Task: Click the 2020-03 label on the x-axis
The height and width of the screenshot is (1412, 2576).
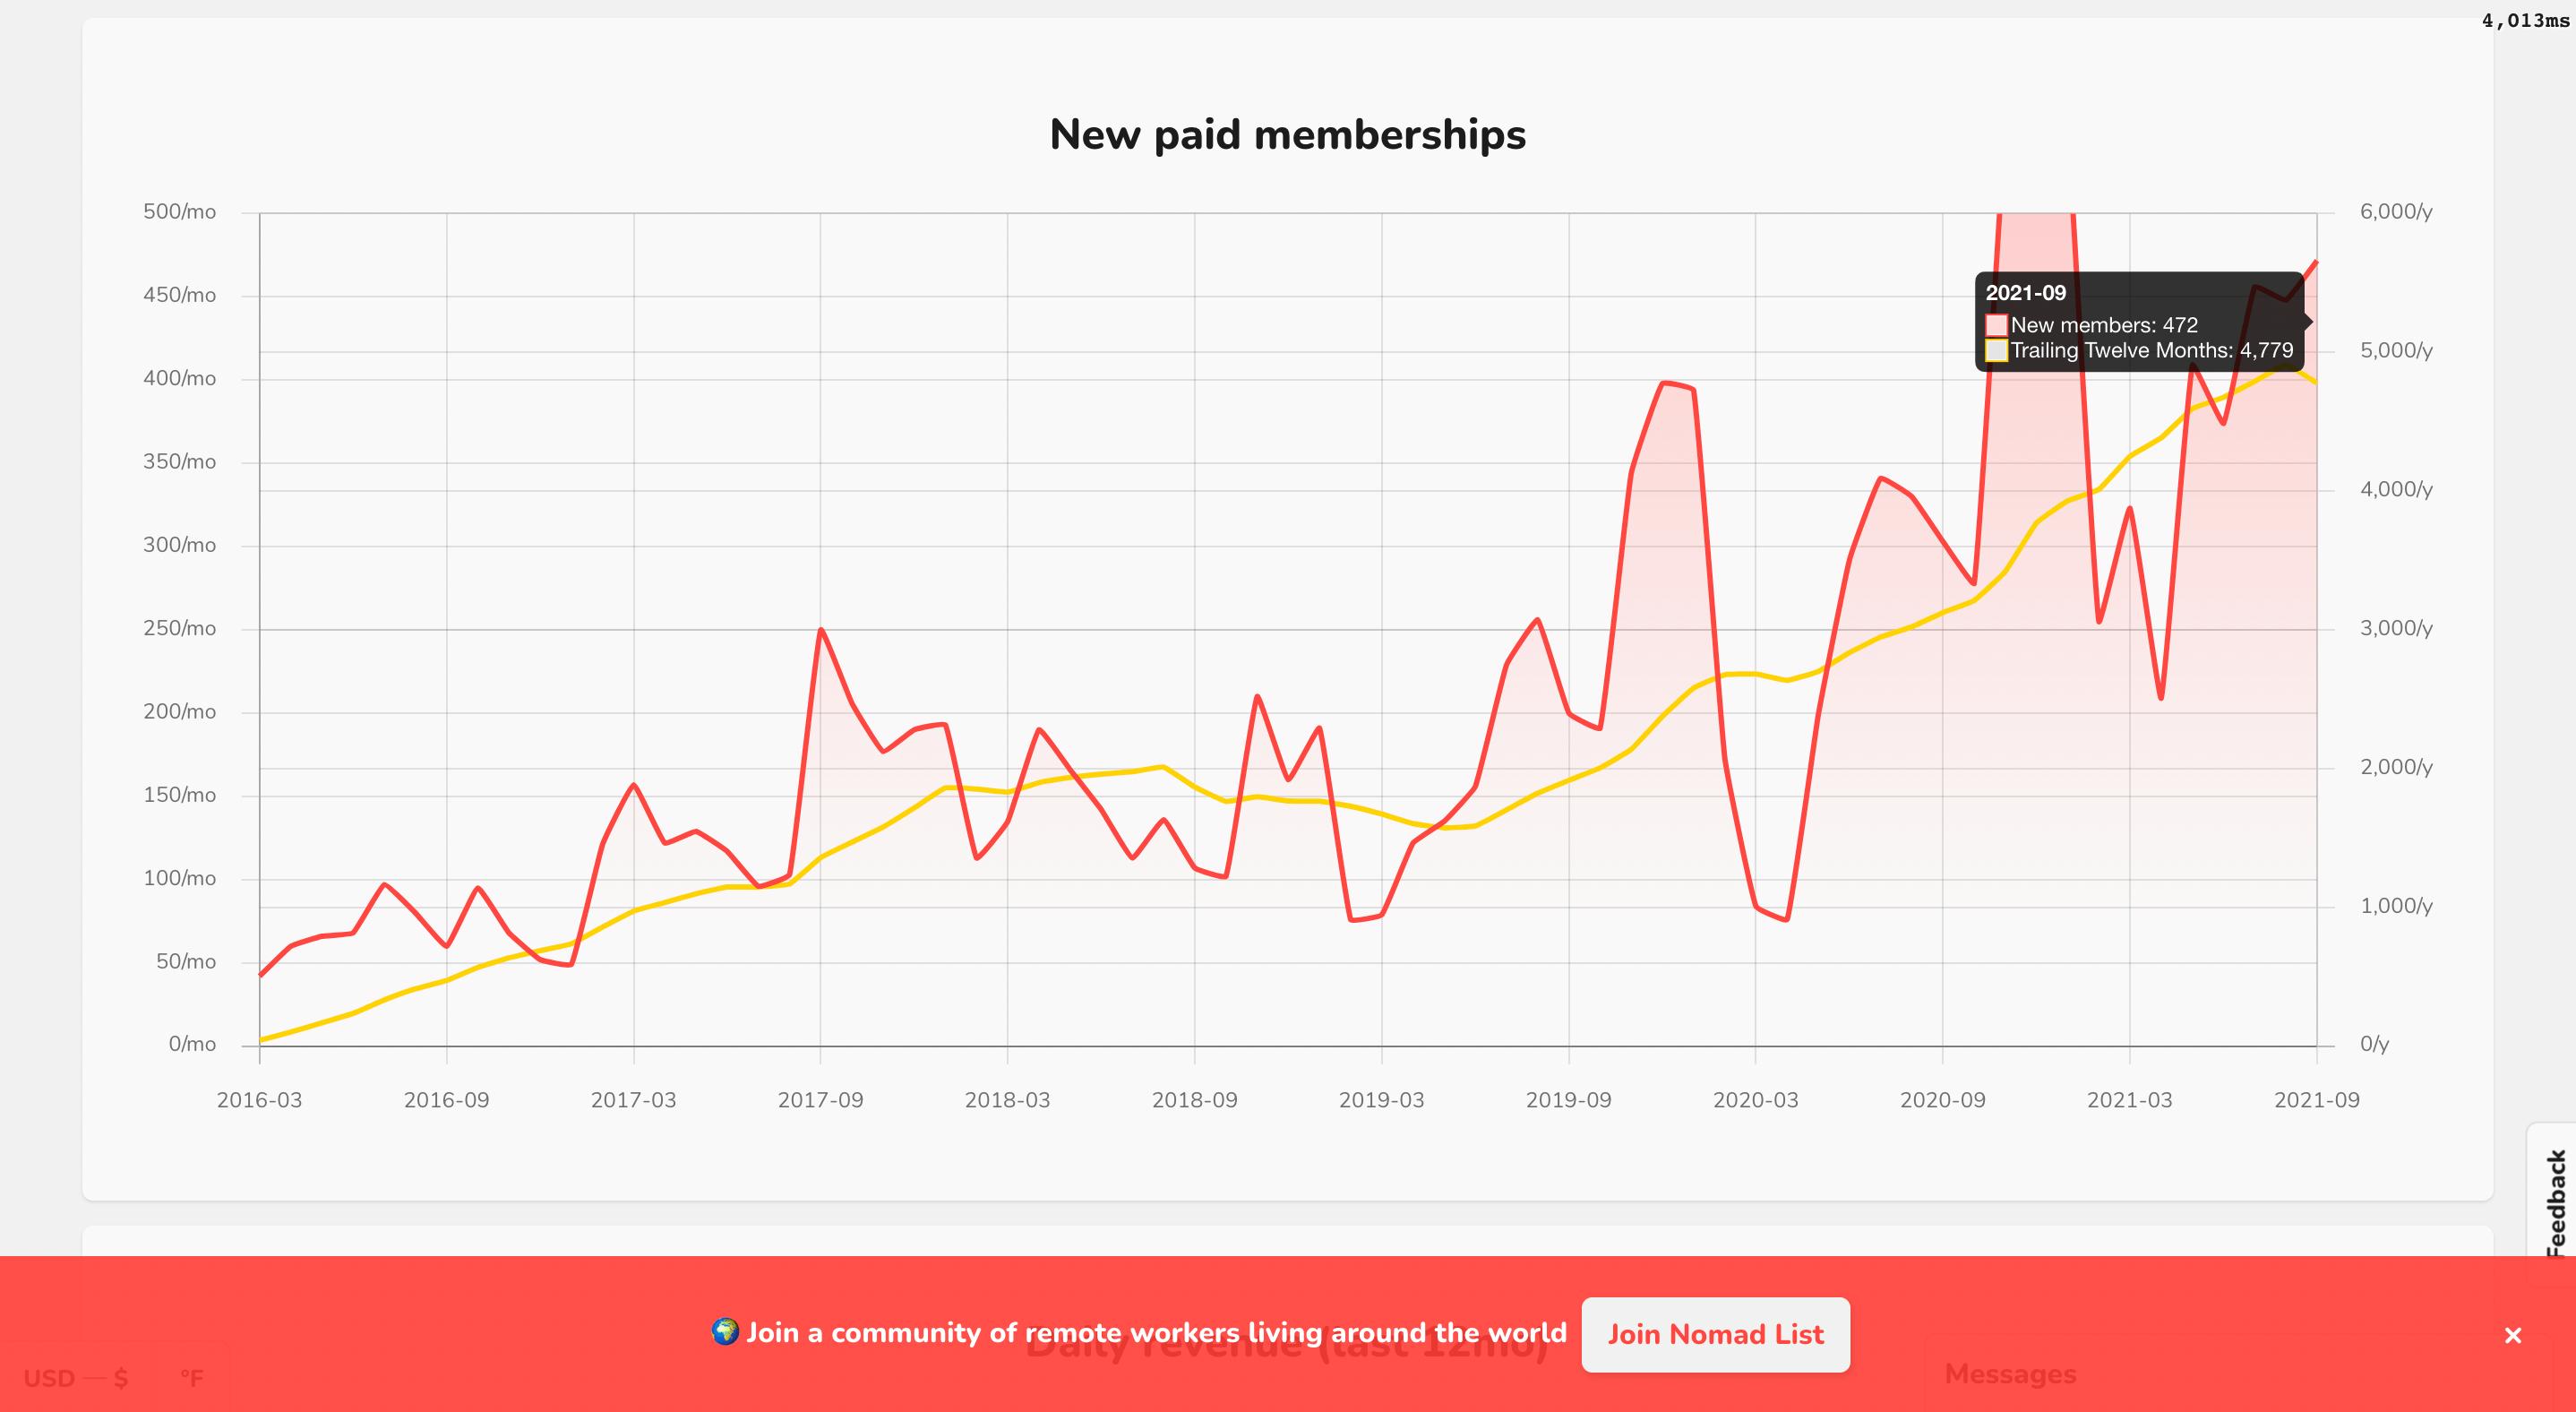Action: pos(1755,1100)
